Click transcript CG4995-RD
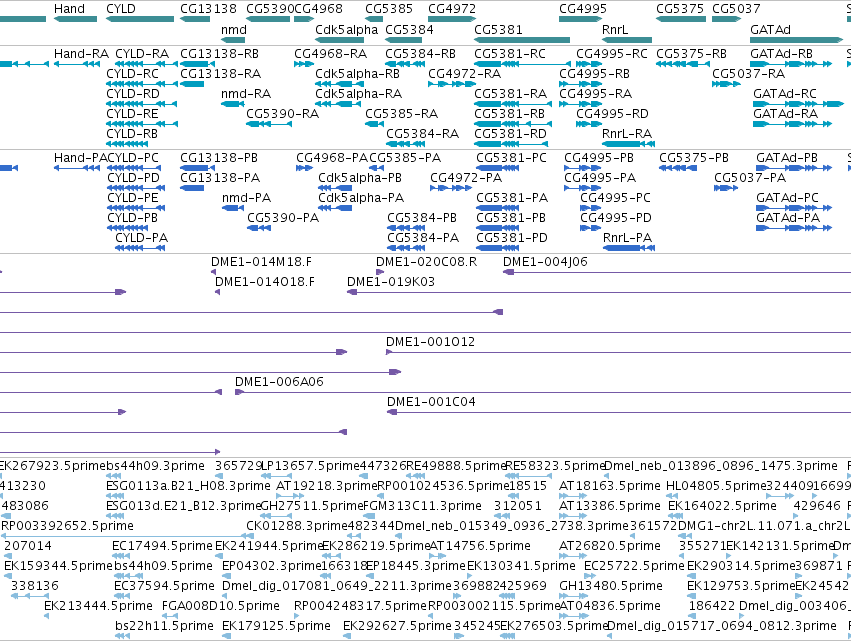Viewport: 851px width, 641px height. [x=612, y=114]
